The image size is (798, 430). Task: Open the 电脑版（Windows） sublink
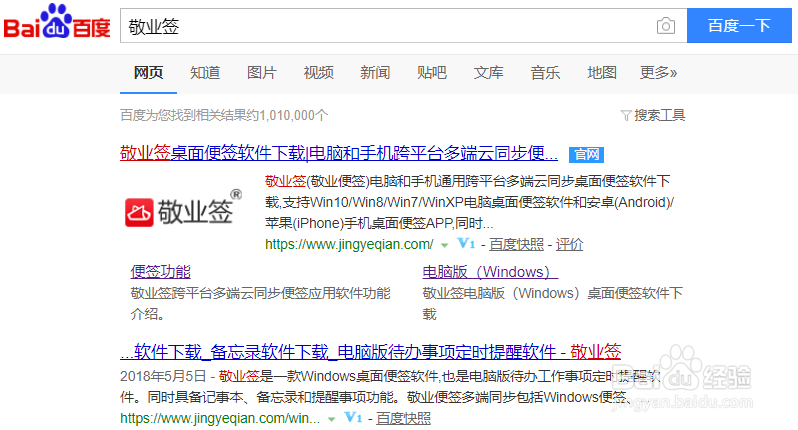click(x=490, y=272)
